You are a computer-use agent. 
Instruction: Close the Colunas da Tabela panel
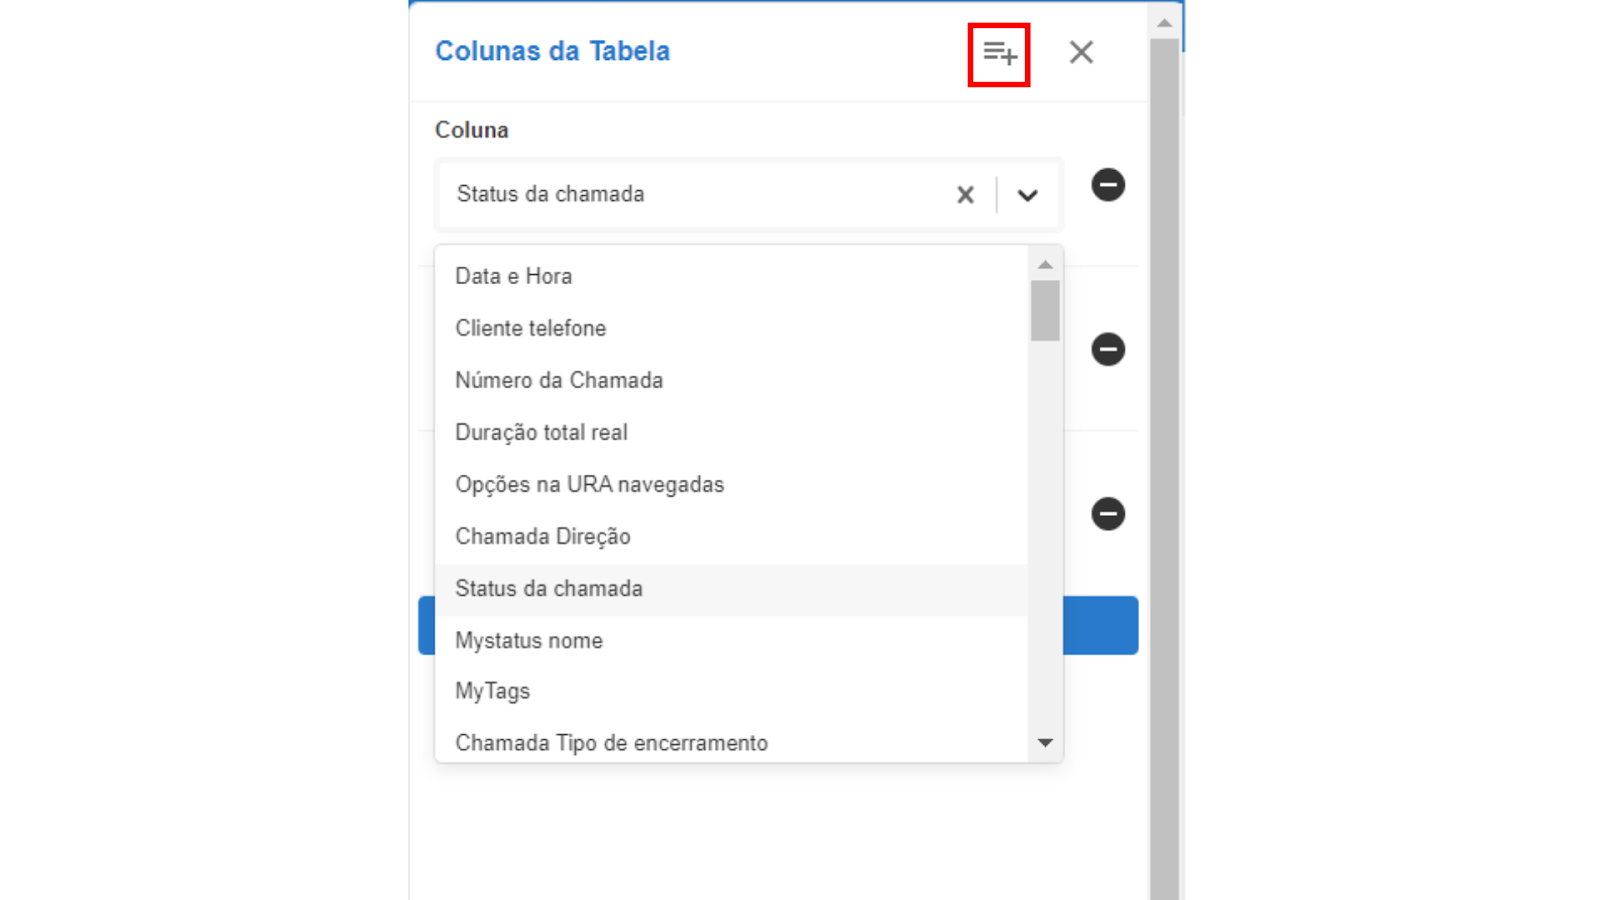(1081, 52)
